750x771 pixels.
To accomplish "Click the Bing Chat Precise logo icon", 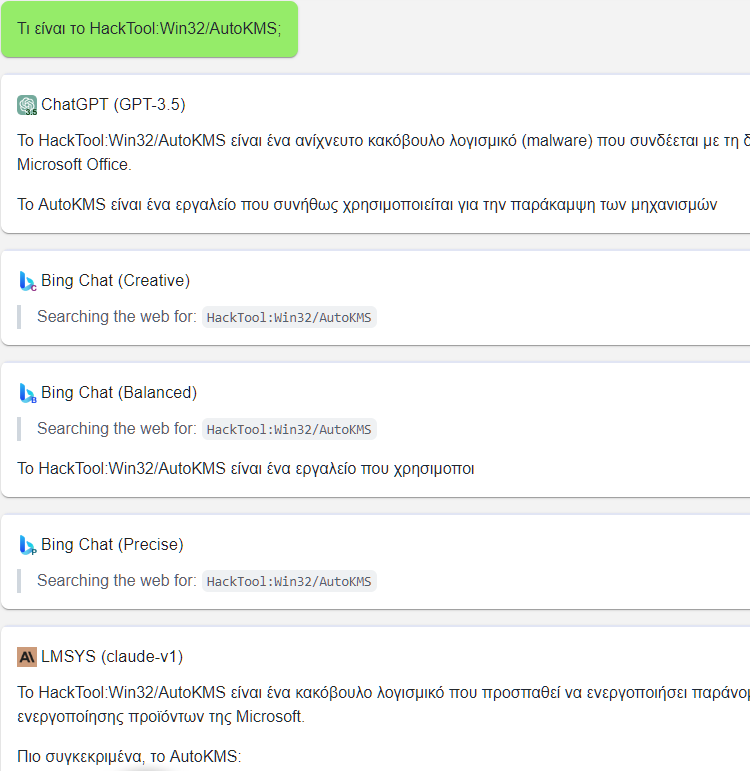I will click(27, 545).
